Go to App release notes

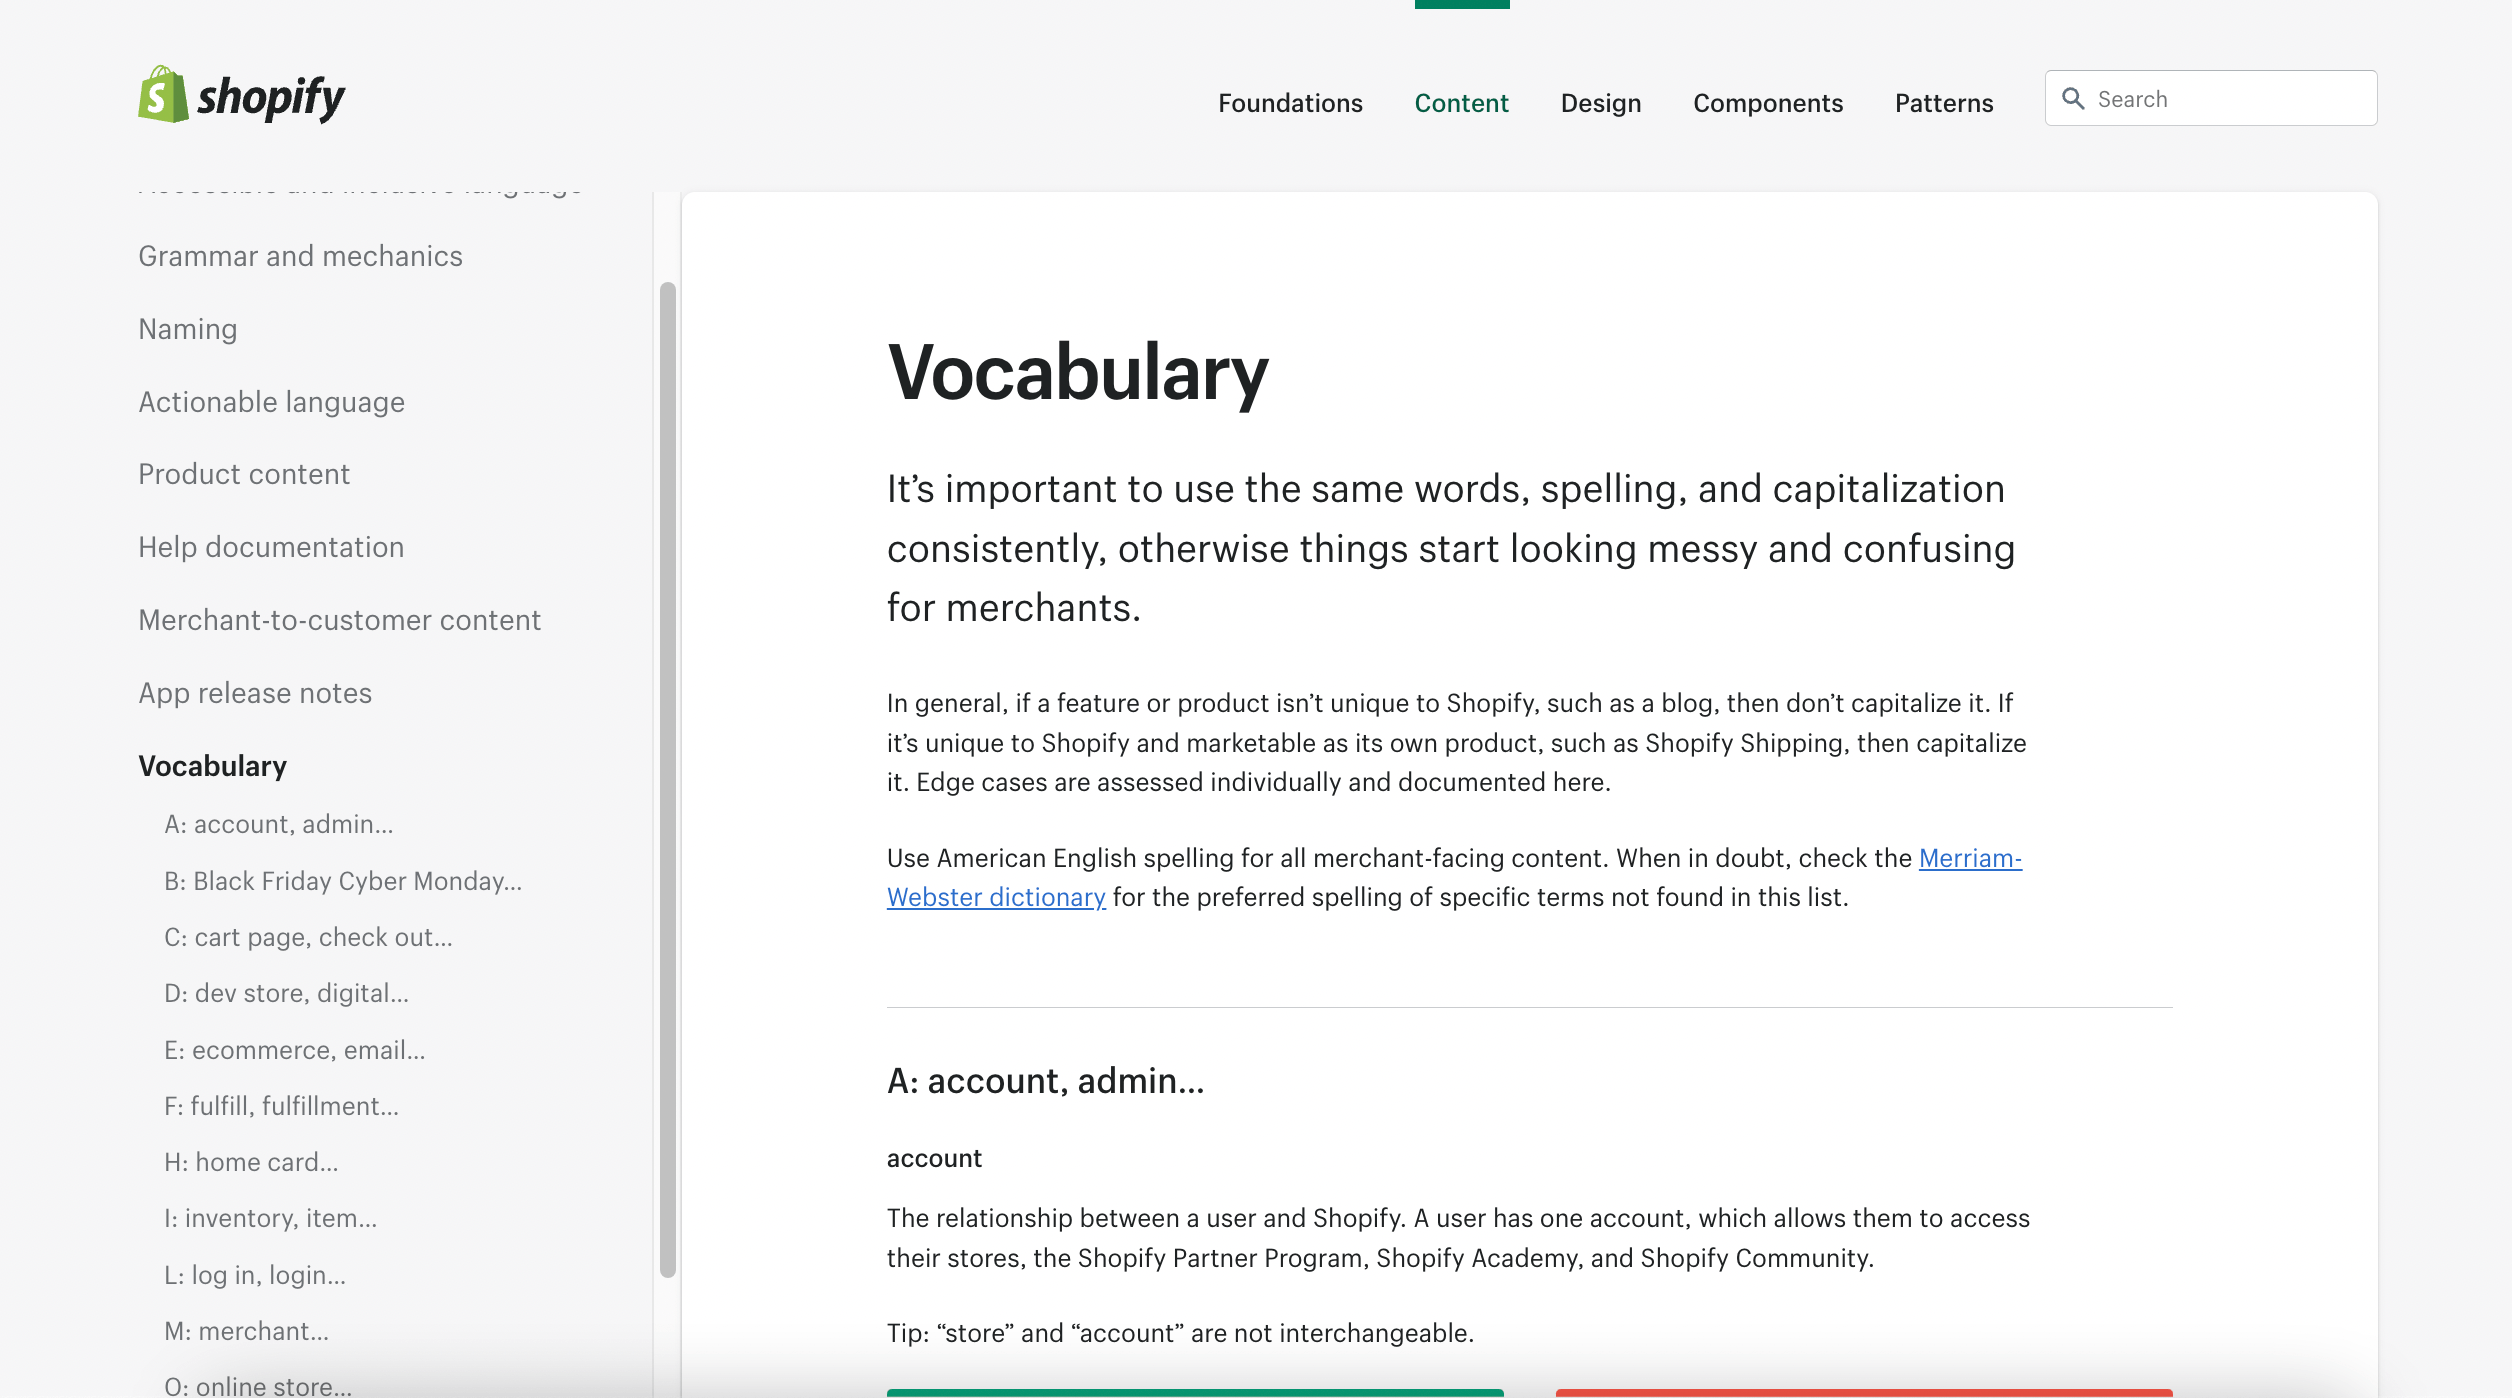(254, 693)
